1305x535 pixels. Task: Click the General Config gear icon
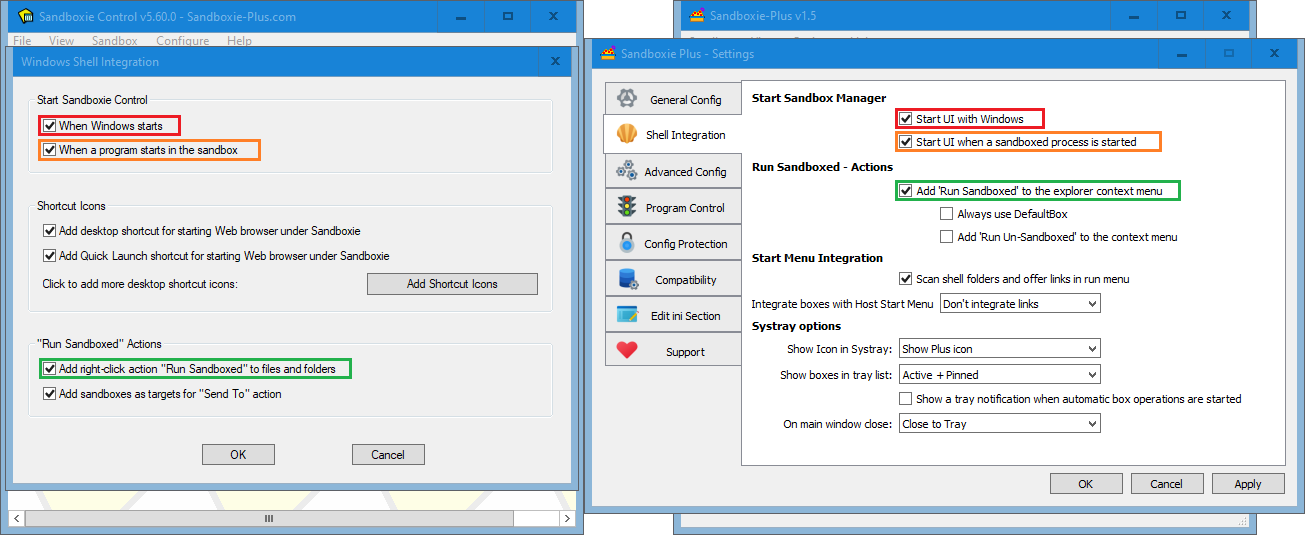tap(627, 99)
